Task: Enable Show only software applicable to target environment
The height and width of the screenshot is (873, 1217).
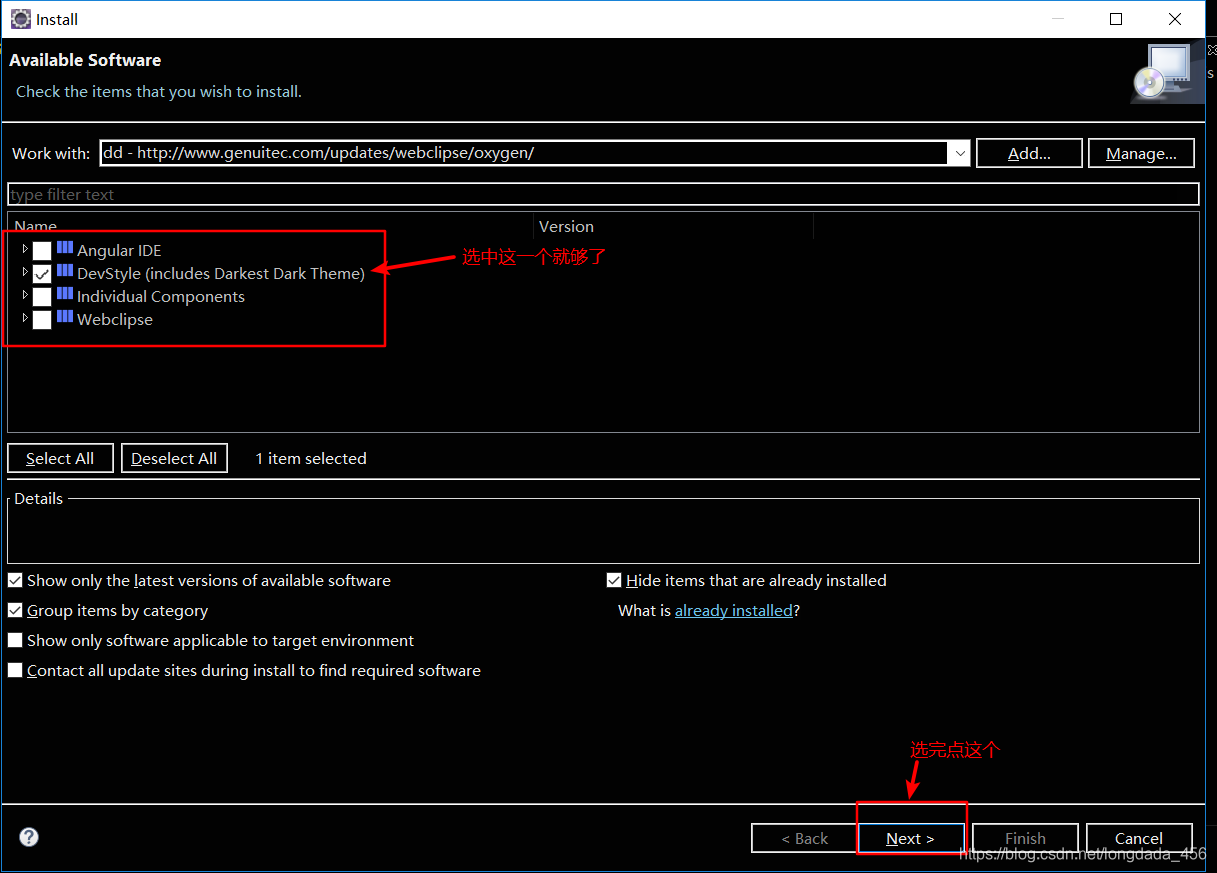Action: point(15,640)
